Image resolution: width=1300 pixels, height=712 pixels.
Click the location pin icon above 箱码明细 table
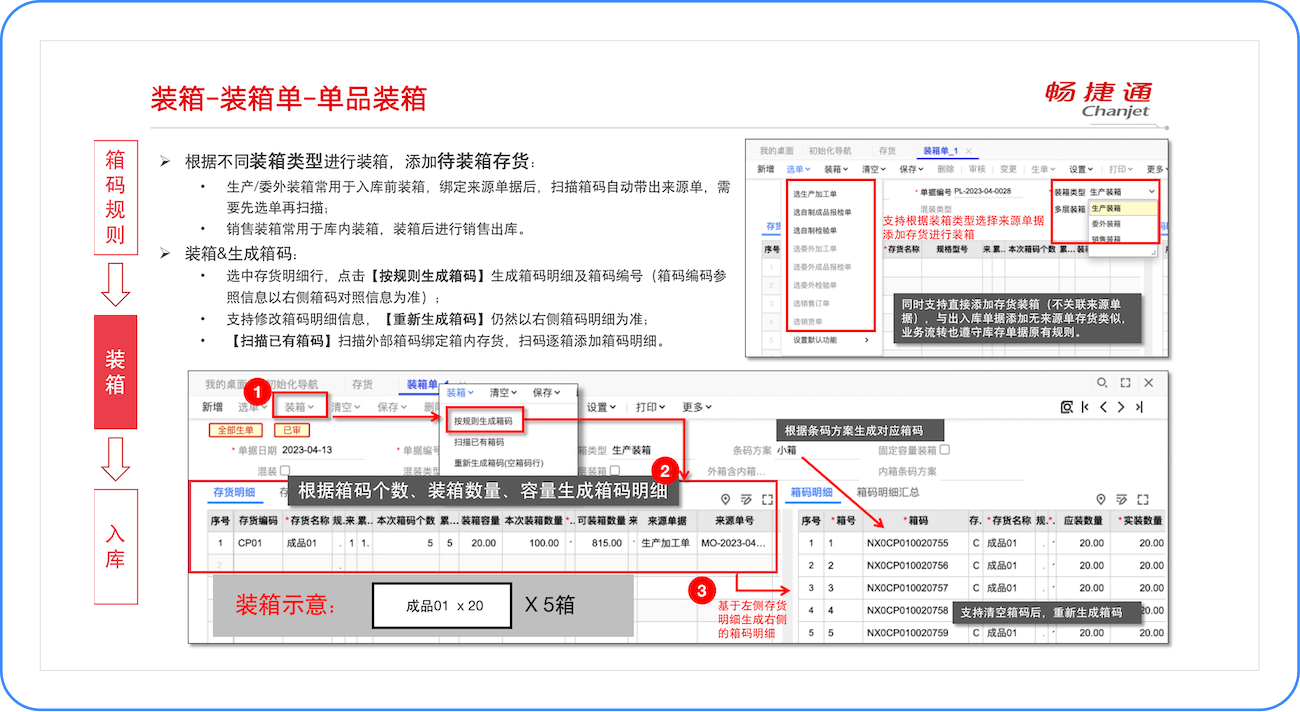[1101, 500]
